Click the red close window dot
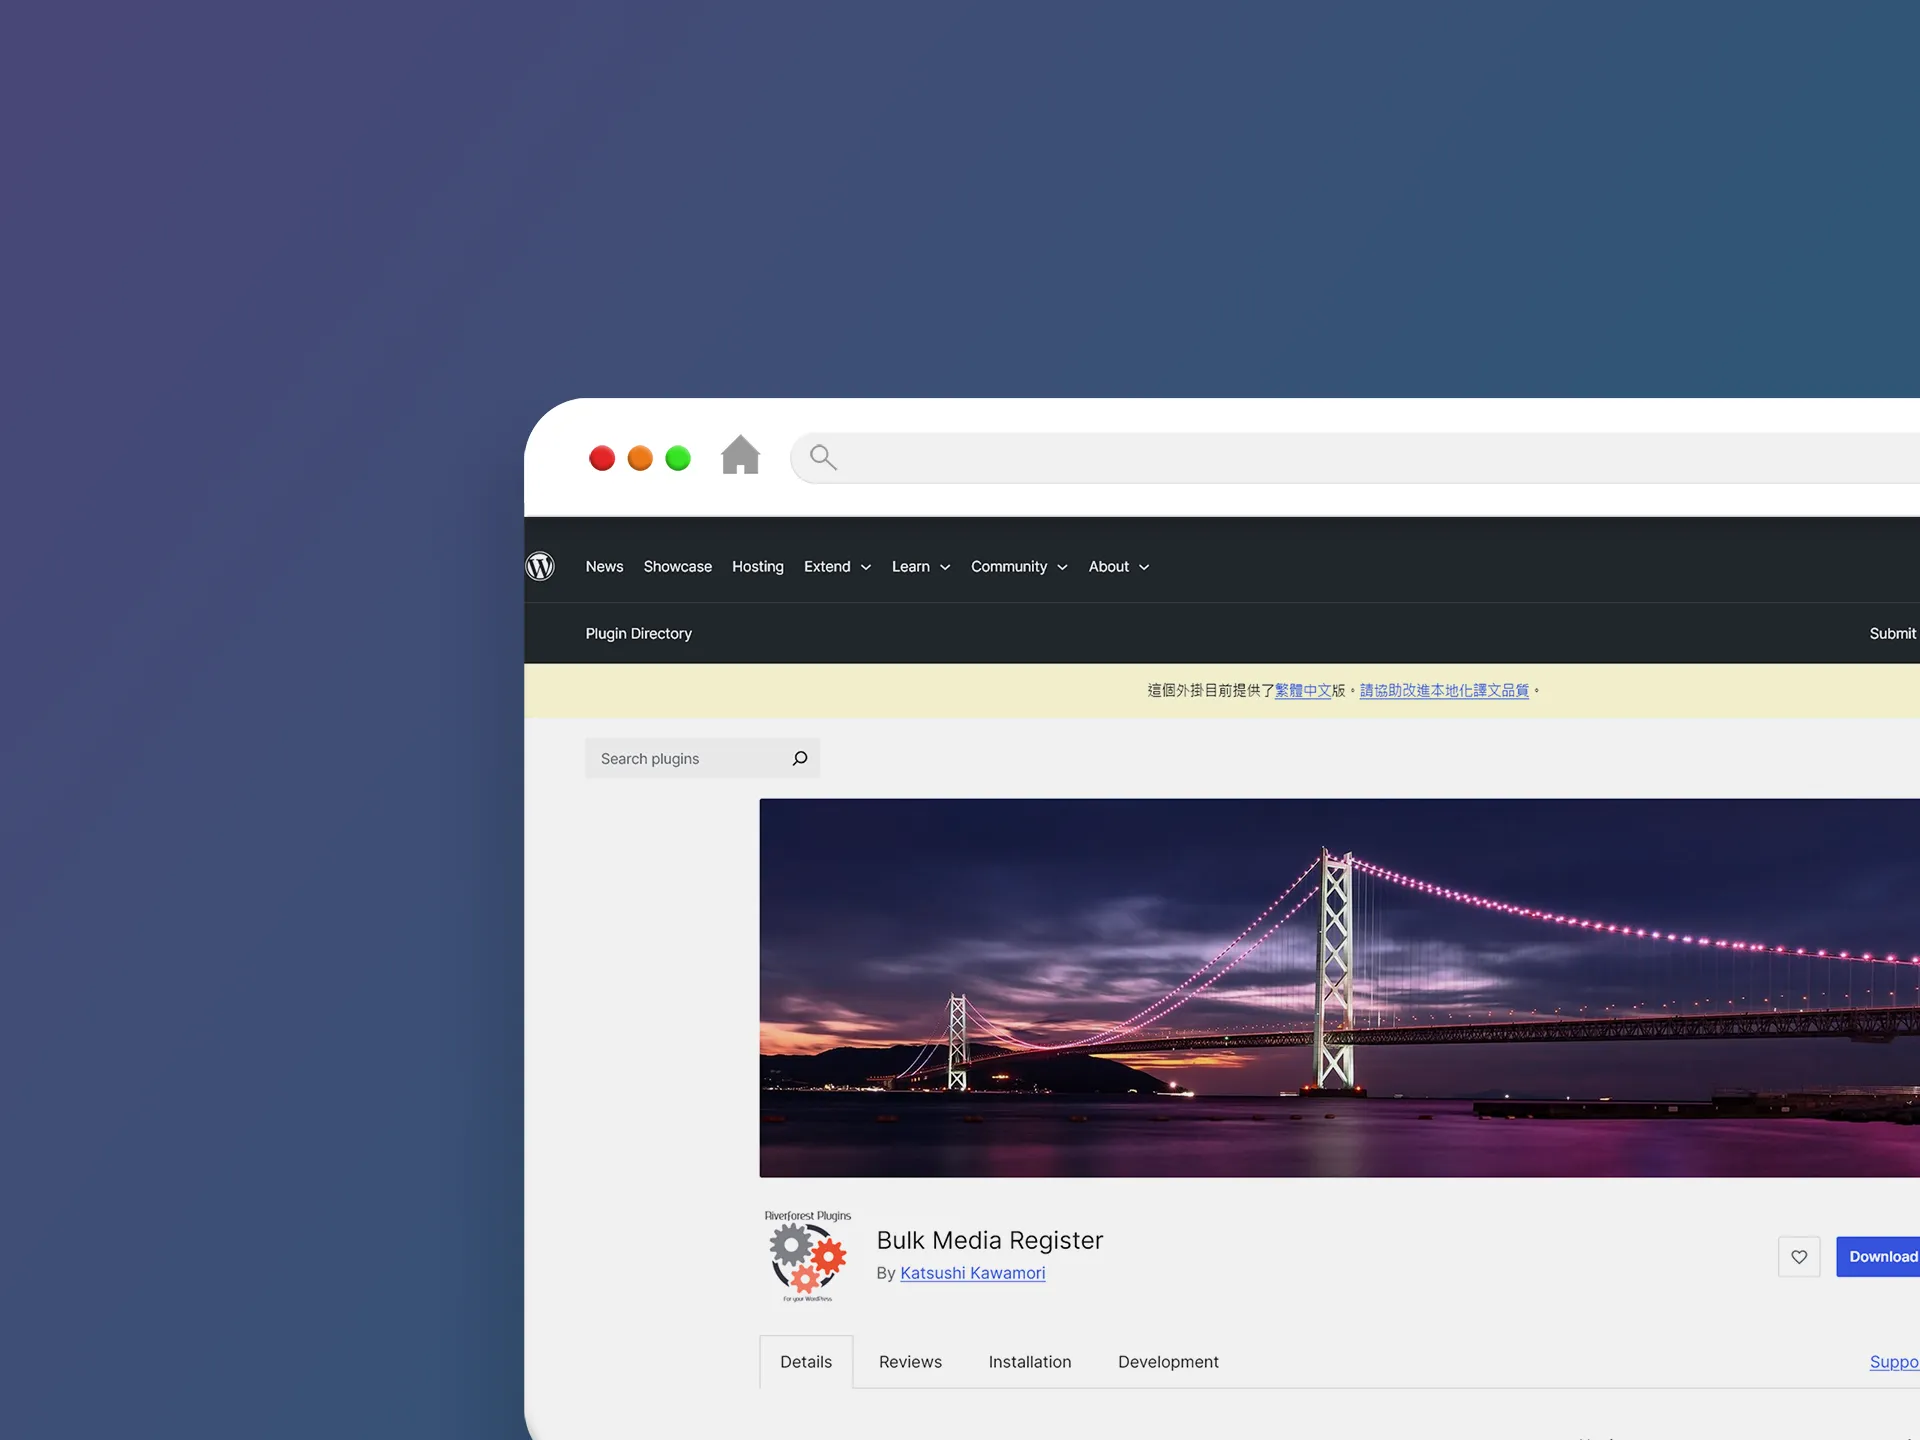 click(602, 458)
